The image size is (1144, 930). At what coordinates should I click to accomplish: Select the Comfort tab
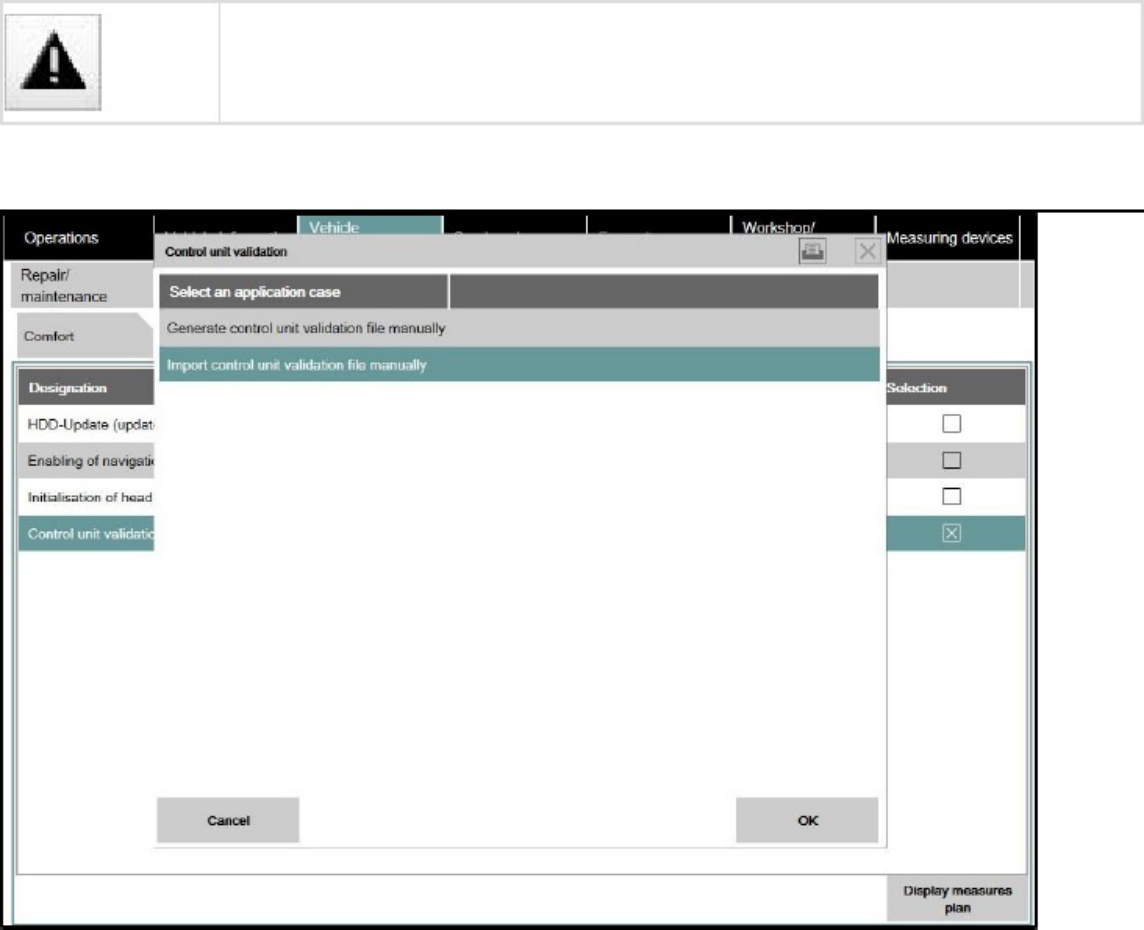pos(85,336)
